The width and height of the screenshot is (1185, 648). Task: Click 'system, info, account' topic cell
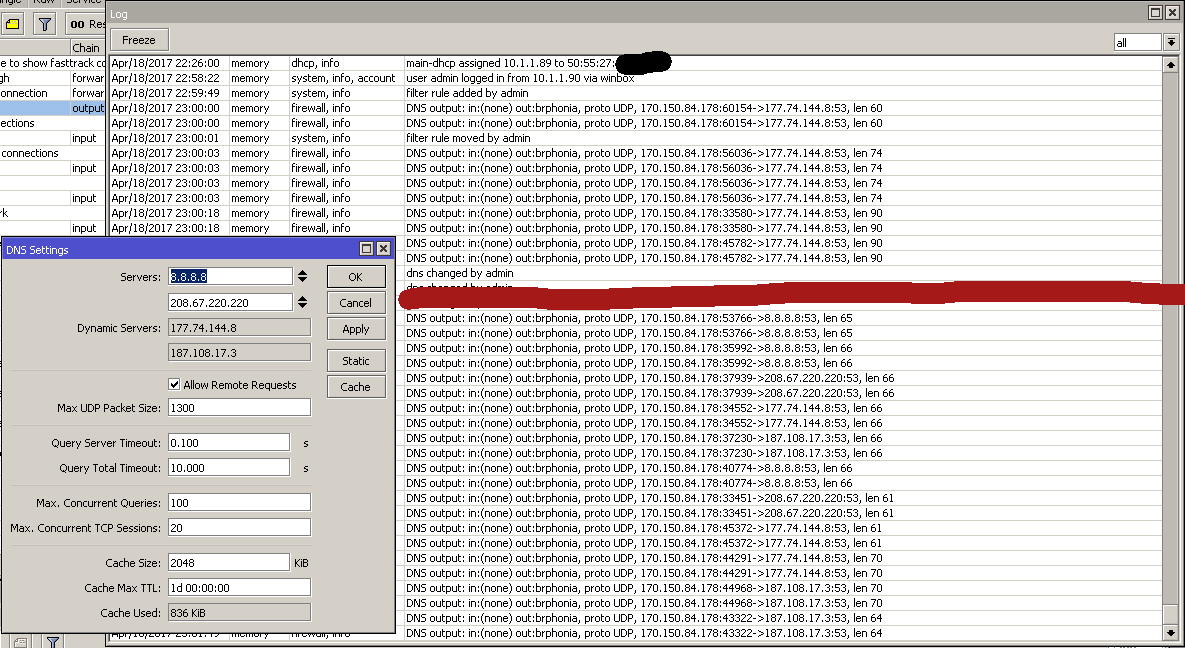coord(343,78)
